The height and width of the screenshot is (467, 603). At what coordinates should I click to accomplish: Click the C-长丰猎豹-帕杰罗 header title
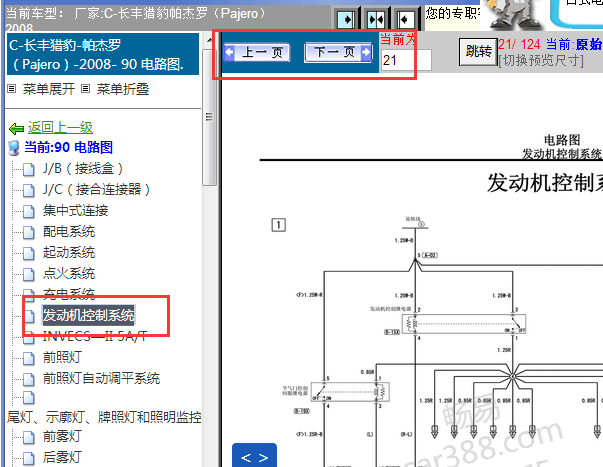[x=102, y=54]
